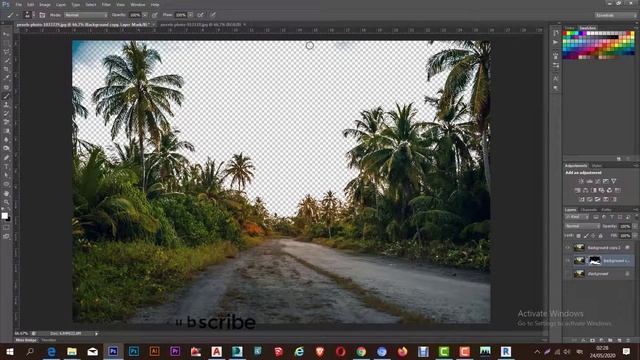
Task: Select the Horizontal Type tool
Action: point(6,167)
